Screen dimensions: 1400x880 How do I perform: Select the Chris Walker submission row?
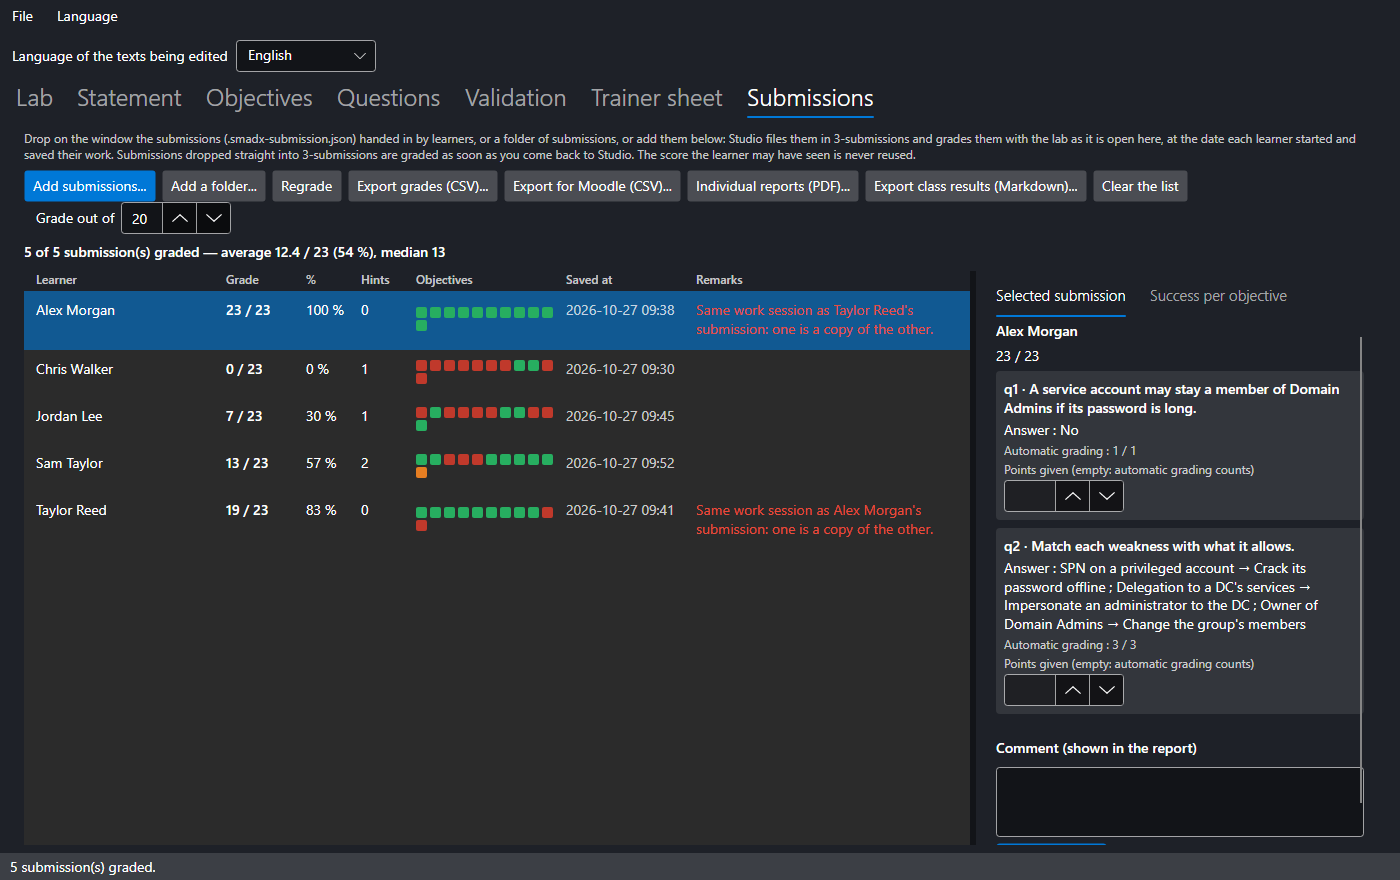(x=497, y=373)
